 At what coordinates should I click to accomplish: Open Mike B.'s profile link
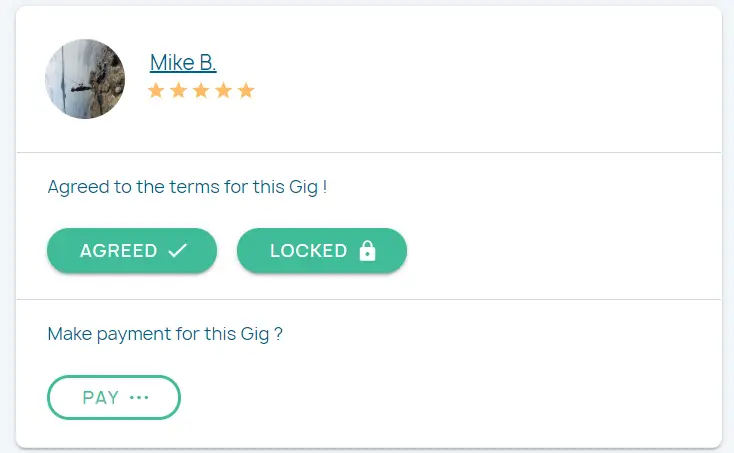pos(183,62)
